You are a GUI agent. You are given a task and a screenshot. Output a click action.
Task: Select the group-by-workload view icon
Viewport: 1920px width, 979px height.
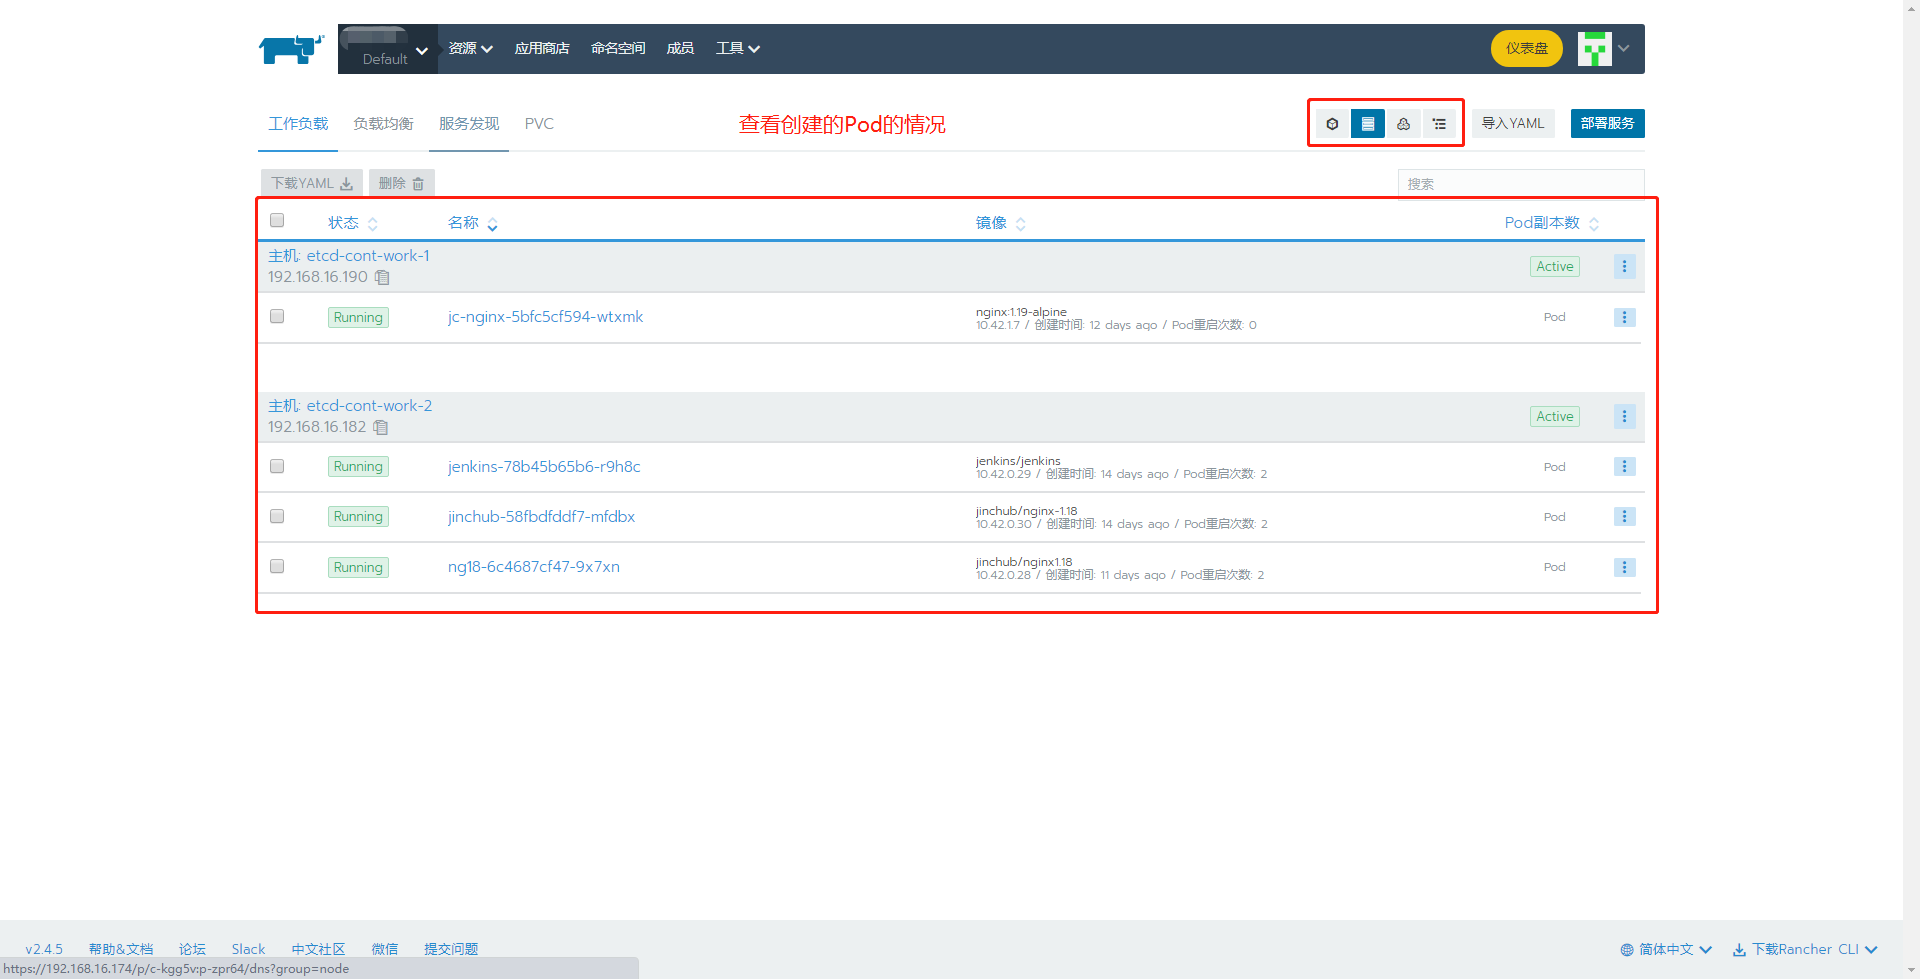(x=1404, y=124)
